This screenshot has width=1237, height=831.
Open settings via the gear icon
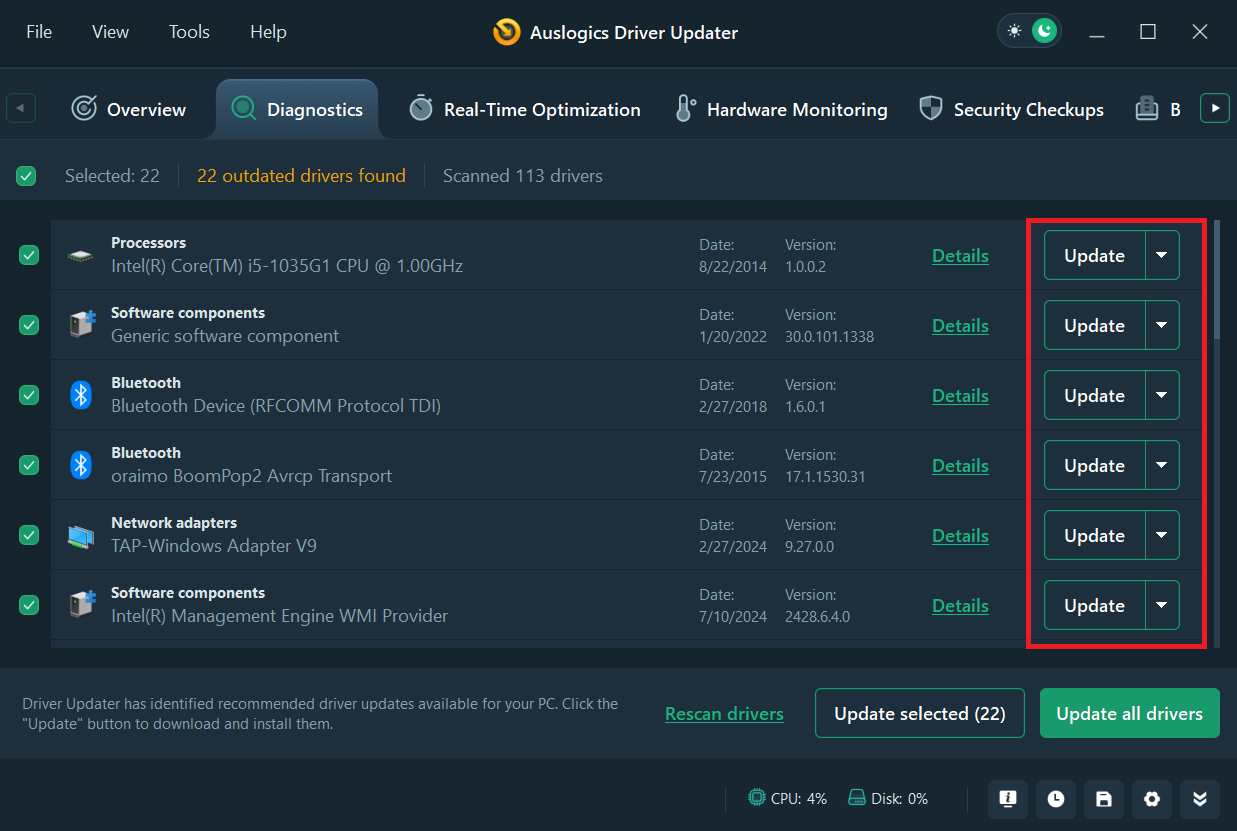point(1152,798)
